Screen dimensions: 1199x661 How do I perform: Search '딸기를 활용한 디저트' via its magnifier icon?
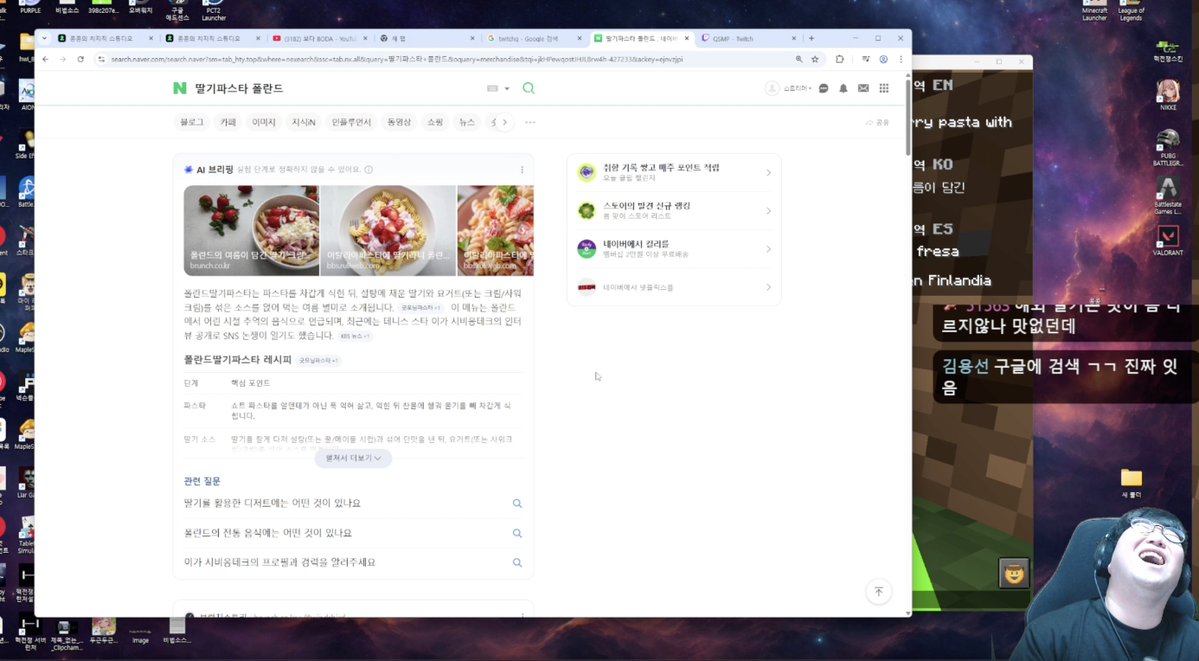click(517, 503)
